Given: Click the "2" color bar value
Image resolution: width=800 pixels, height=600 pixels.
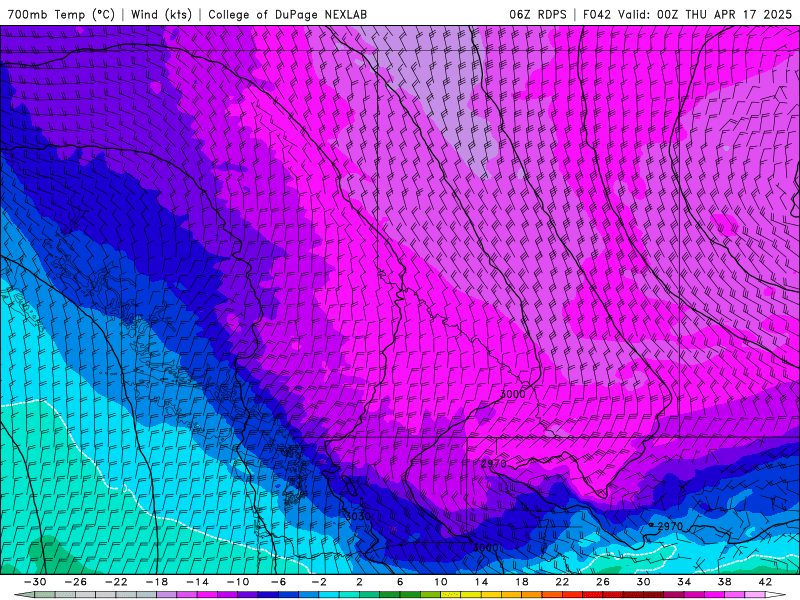Looking at the screenshot, I should (360, 582).
